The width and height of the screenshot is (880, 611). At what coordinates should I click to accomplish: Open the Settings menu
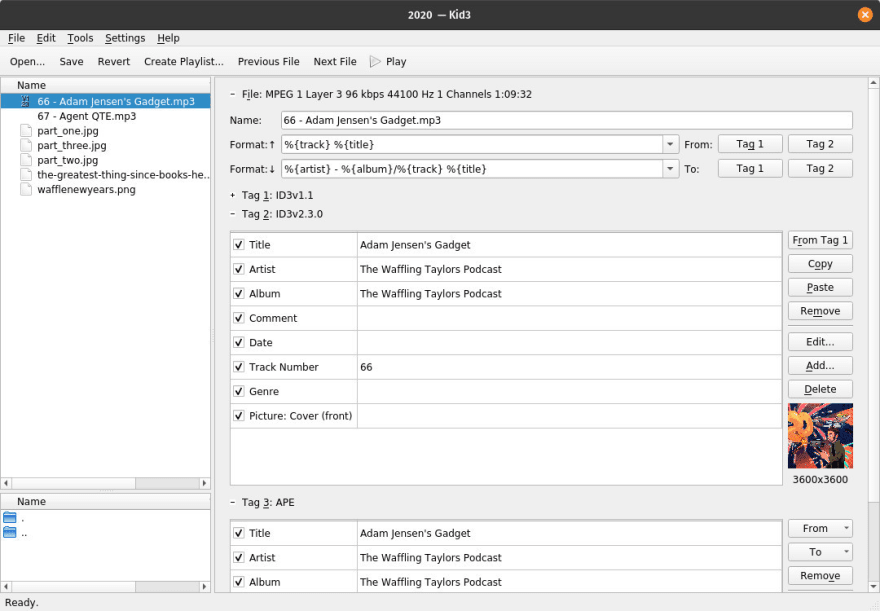125,38
